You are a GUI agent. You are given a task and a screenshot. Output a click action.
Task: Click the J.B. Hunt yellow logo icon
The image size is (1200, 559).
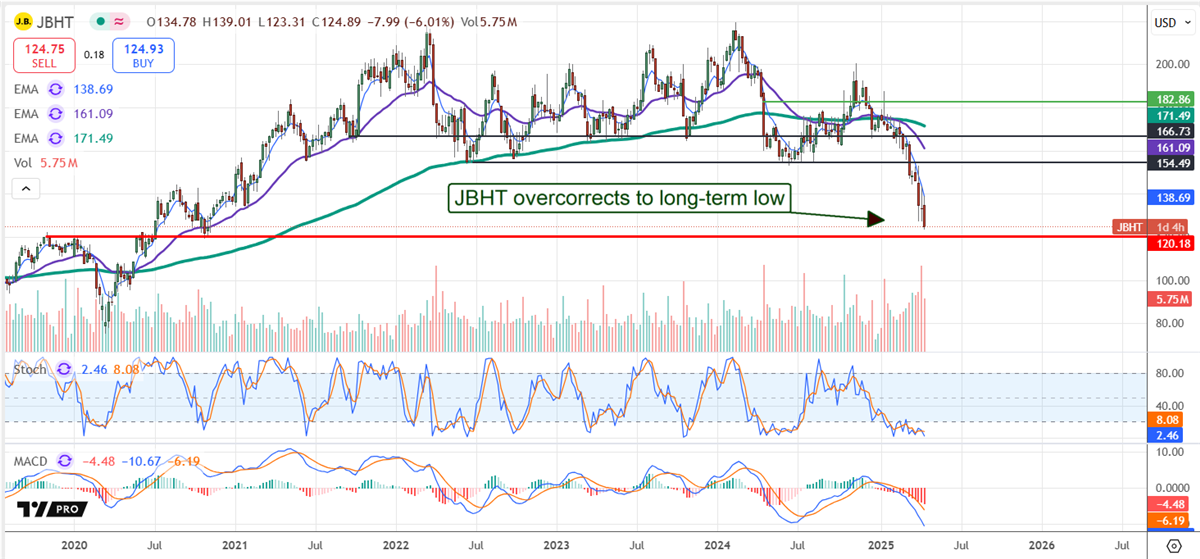click(x=22, y=21)
